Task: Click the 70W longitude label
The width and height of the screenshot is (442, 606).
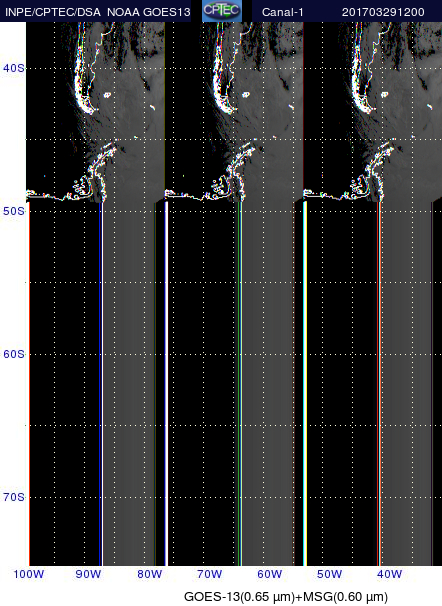Action: click(209, 574)
